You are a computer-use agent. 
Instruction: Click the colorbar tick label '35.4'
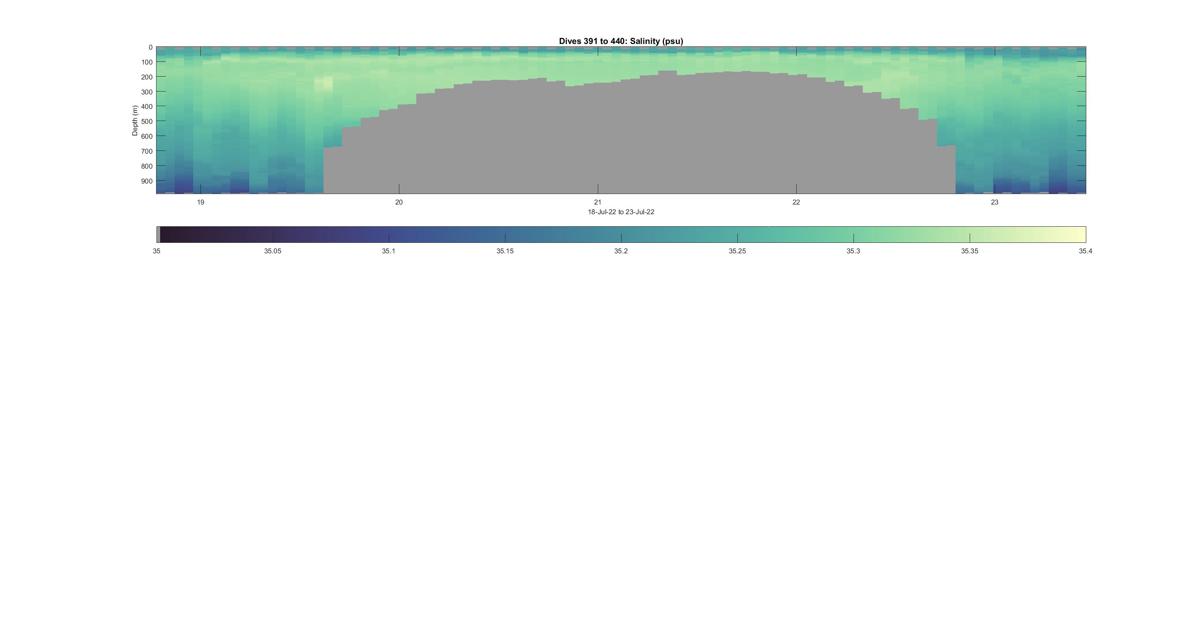[x=1085, y=251]
